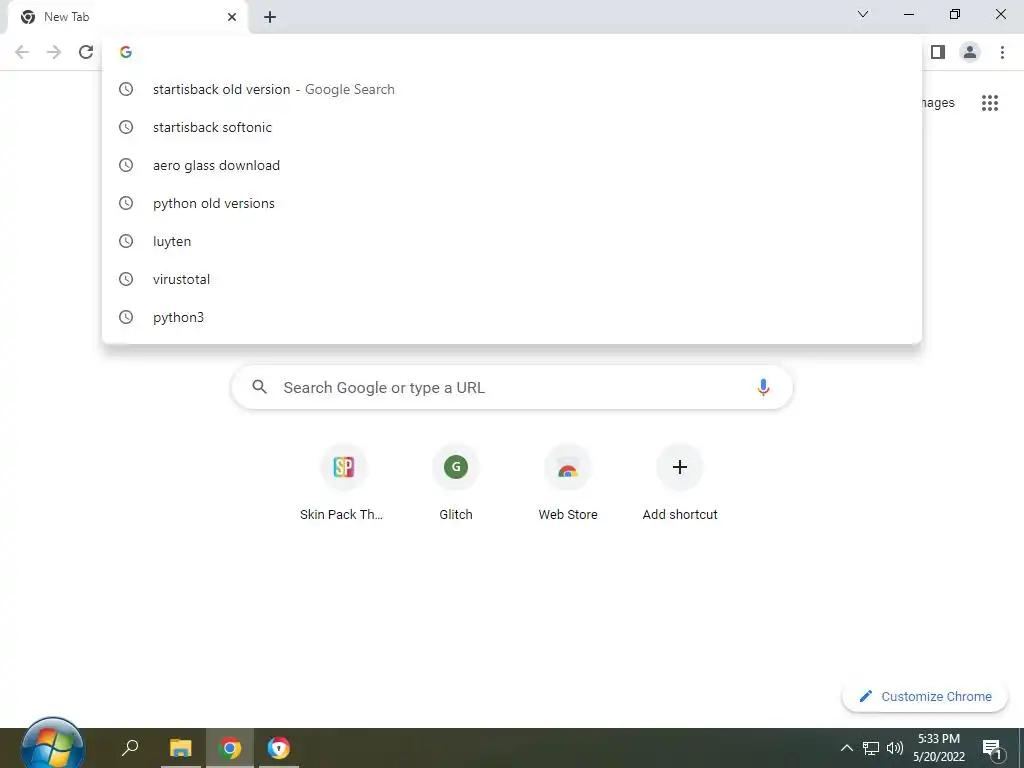Choose the 'startisback old version' suggestion
1024x768 pixels.
(512, 89)
